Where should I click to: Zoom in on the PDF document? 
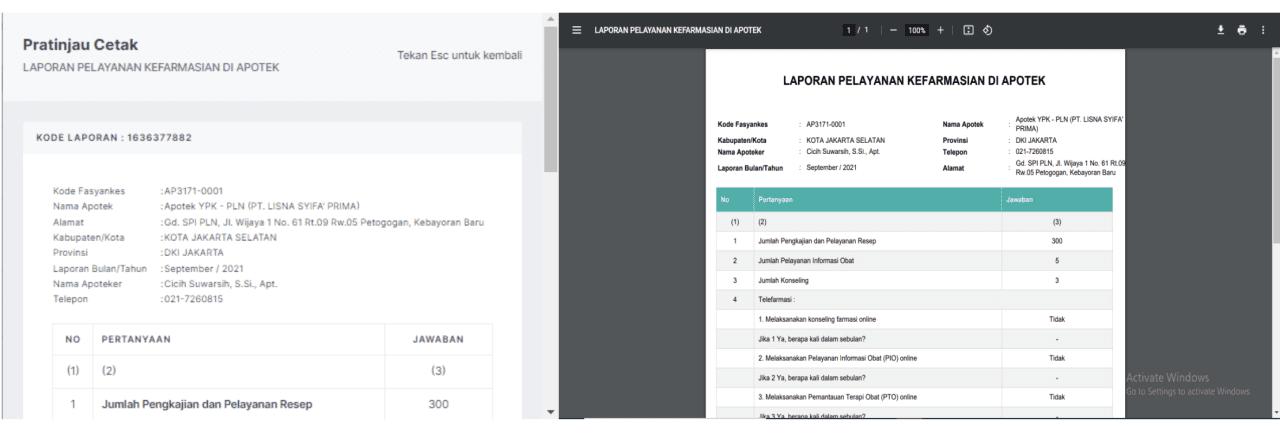pos(940,30)
